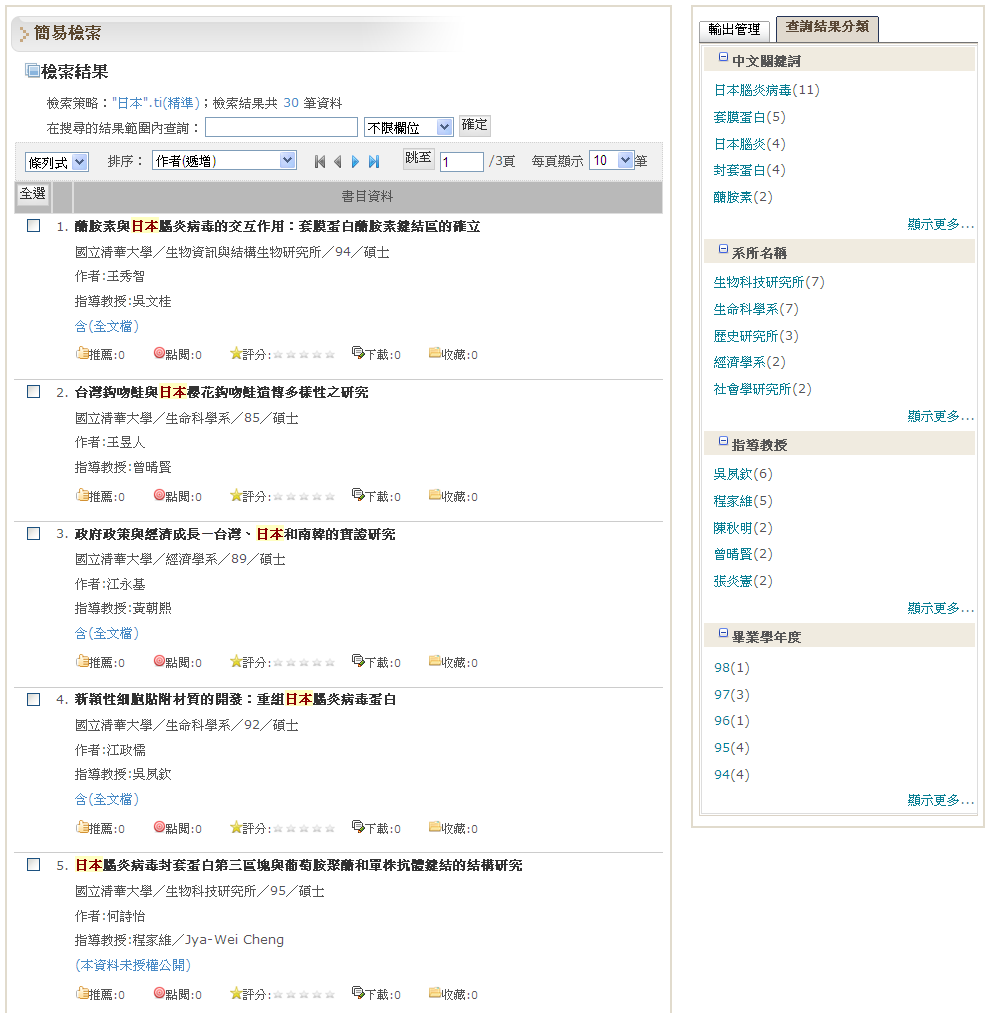The image size is (990, 1013).
Task: Collapse the 中文關鍵詞 category section
Action: point(723,59)
